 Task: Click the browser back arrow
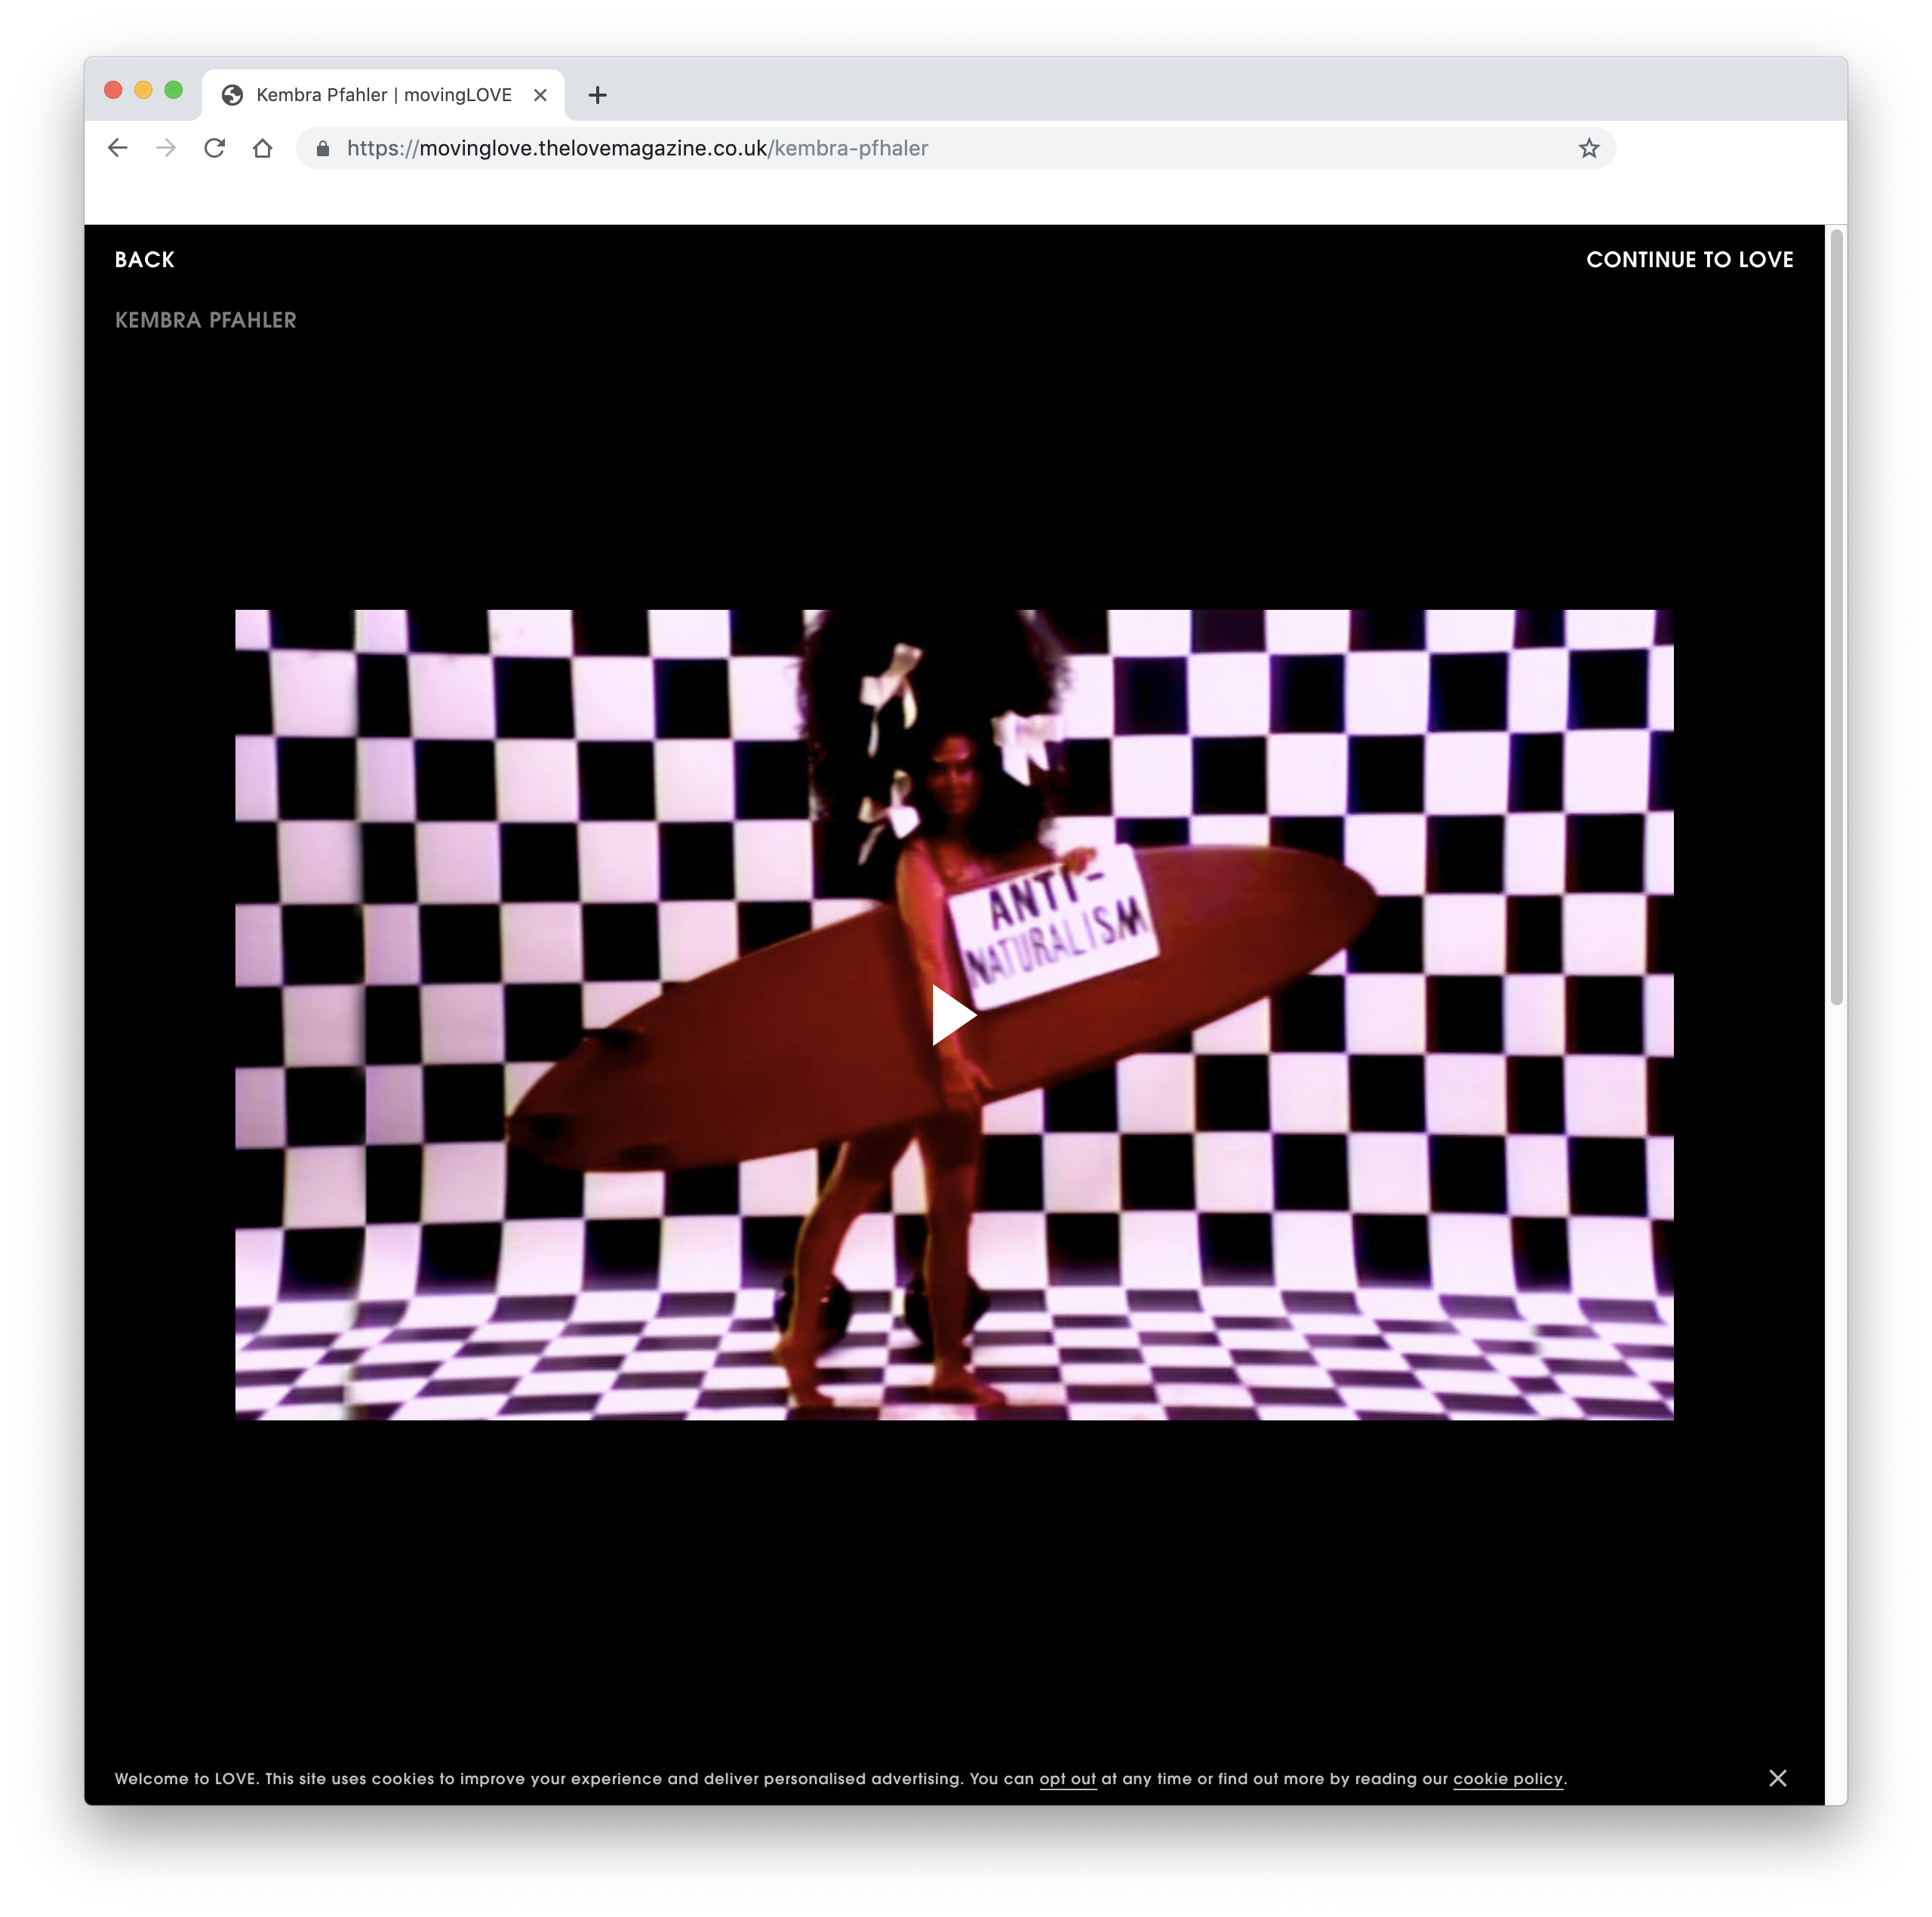coord(118,148)
